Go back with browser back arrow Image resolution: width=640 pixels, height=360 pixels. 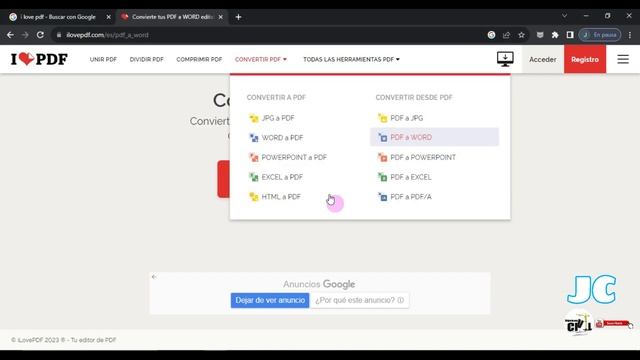click(10, 35)
